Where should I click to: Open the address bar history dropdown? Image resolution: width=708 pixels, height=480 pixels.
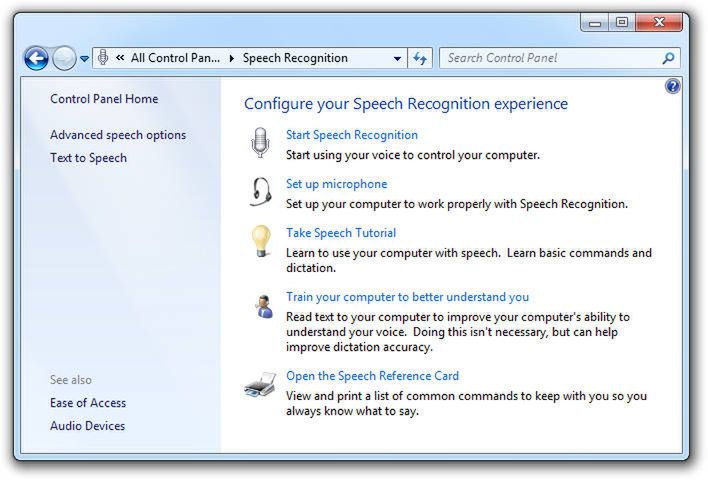click(397, 58)
